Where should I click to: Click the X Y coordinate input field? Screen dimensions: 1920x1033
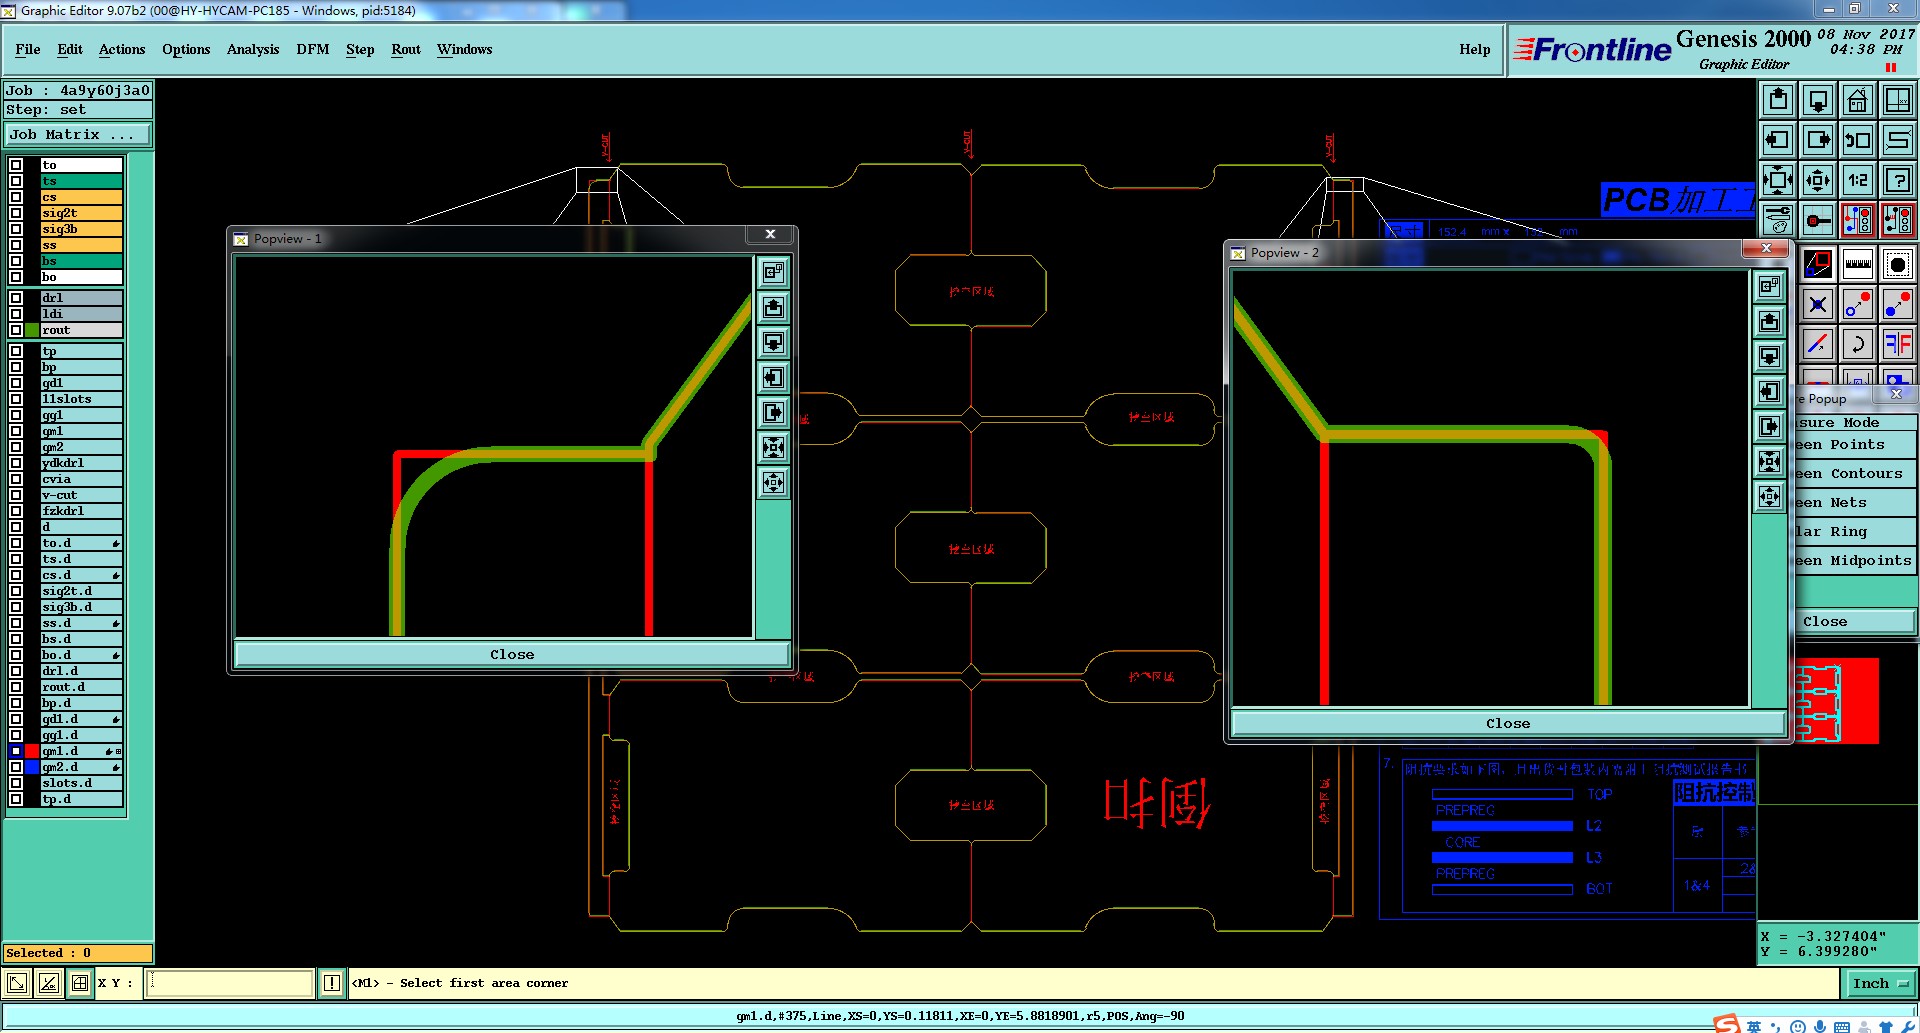coord(230,983)
